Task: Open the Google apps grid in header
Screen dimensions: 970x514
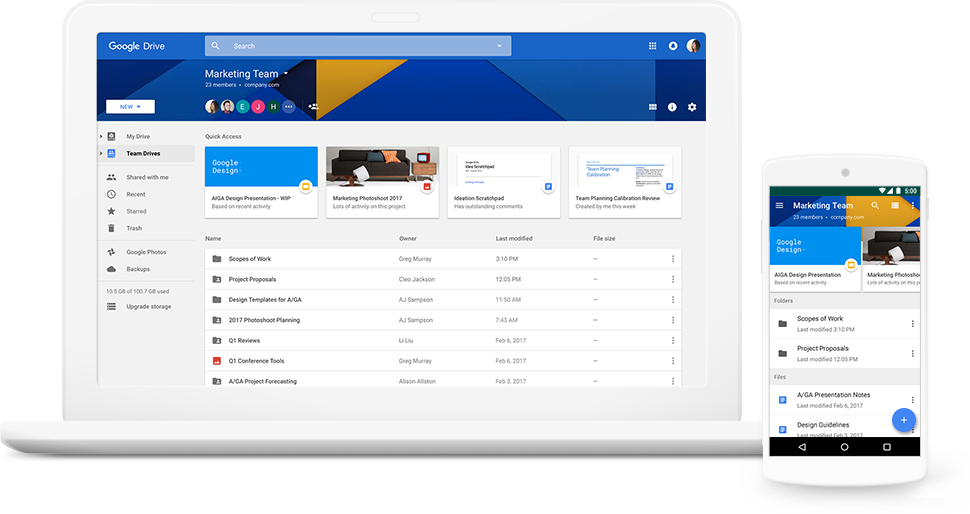Action: [x=652, y=46]
